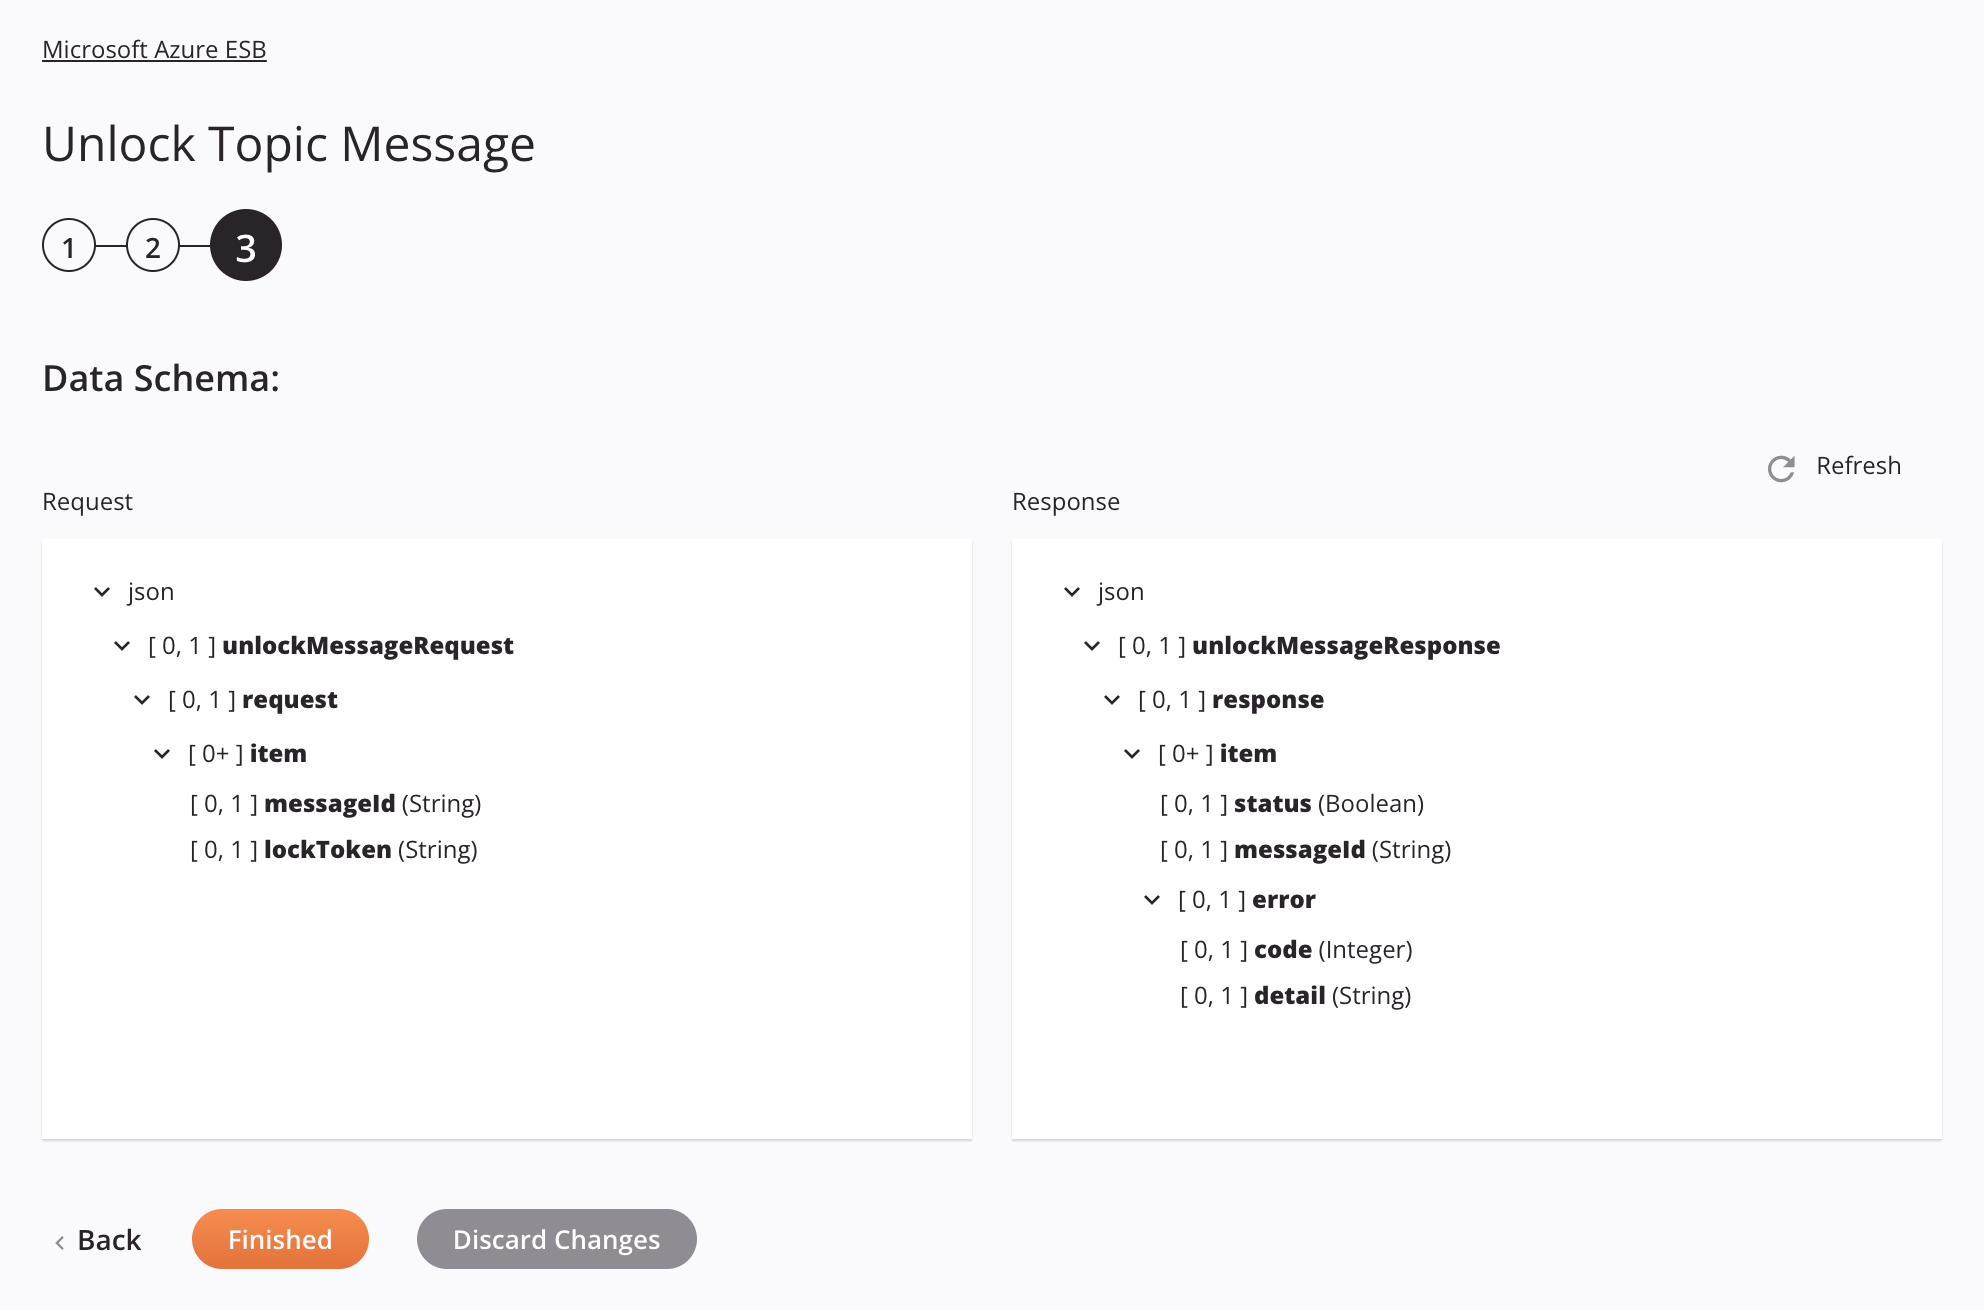Click the messageId field in Request
Image resolution: width=1984 pixels, height=1310 pixels.
click(326, 803)
